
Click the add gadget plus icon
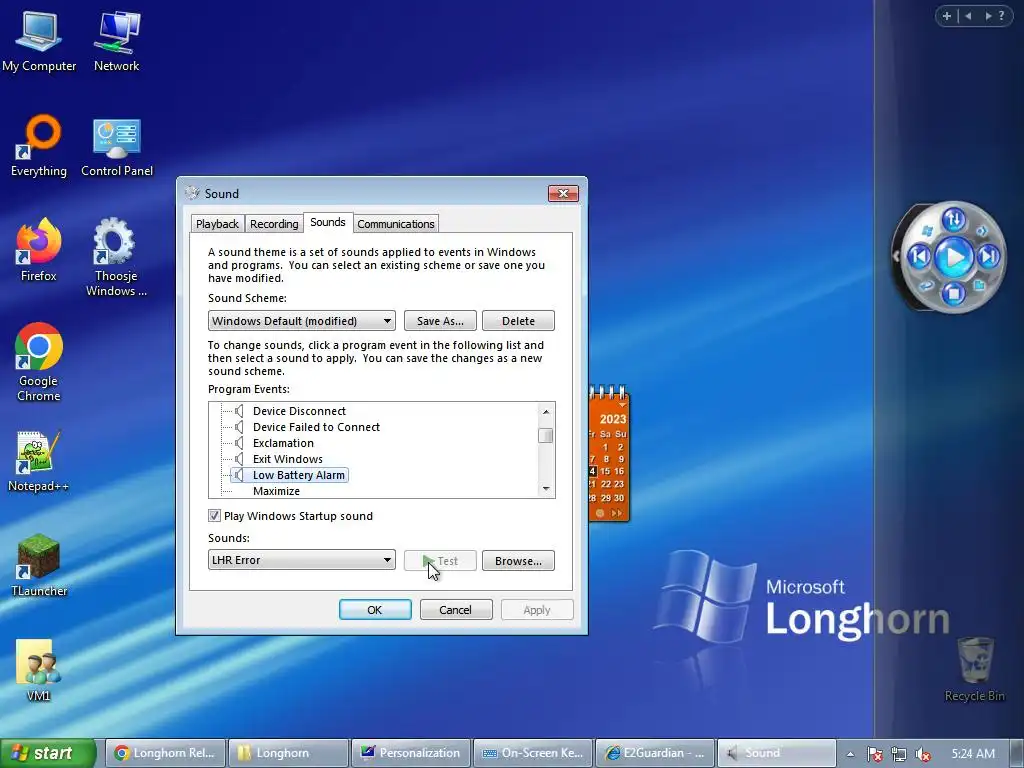coord(946,16)
